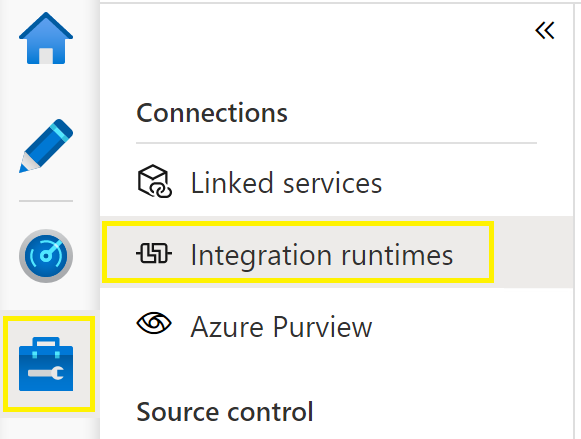Click the Integration runtimes connector icon
This screenshot has height=439, width=581.
point(154,254)
